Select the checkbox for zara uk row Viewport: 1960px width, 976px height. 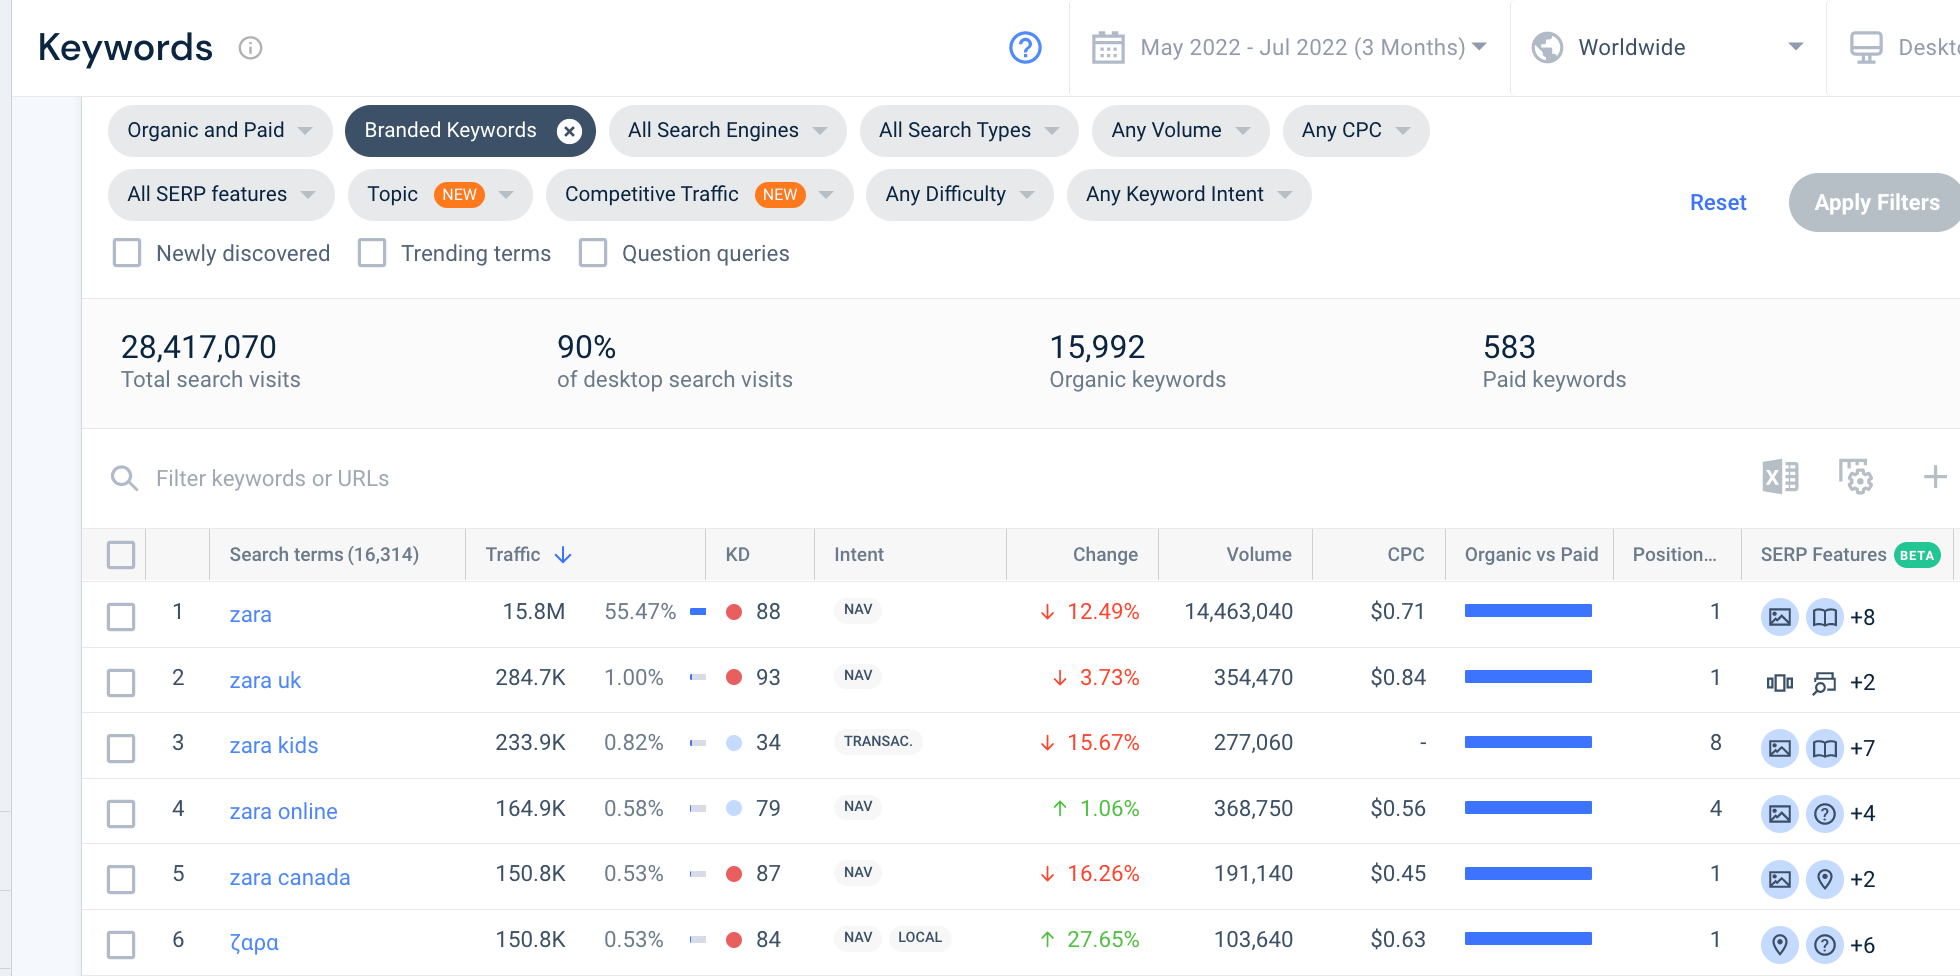pos(121,683)
